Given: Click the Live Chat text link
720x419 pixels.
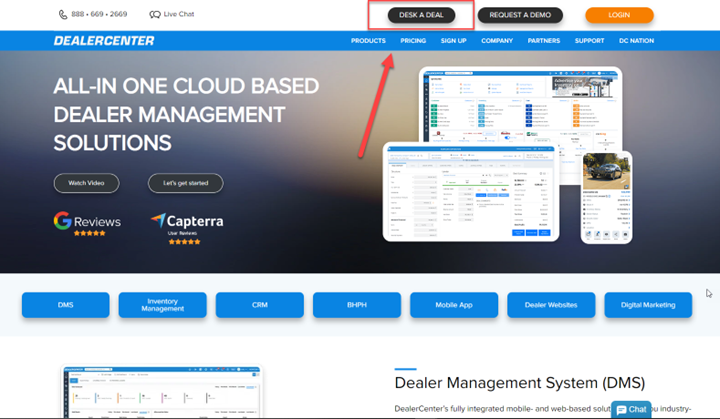Looking at the screenshot, I should point(179,15).
